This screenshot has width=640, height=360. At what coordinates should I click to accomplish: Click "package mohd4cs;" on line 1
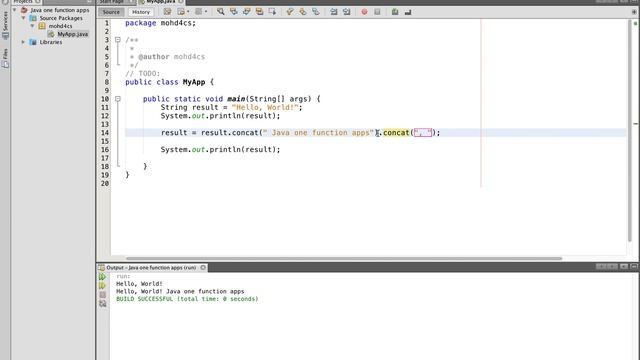pos(160,23)
